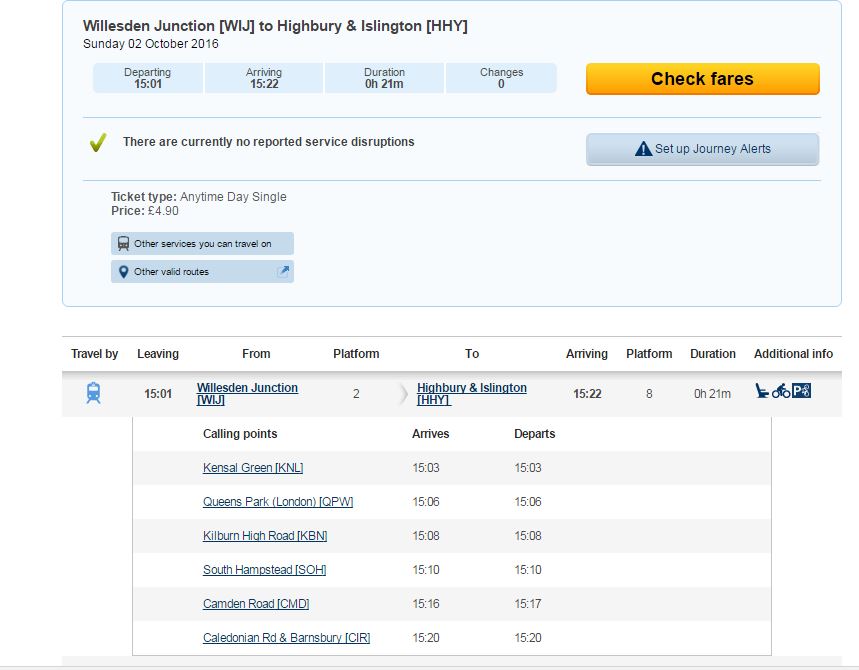Click the arrow between From and To stations

click(404, 394)
